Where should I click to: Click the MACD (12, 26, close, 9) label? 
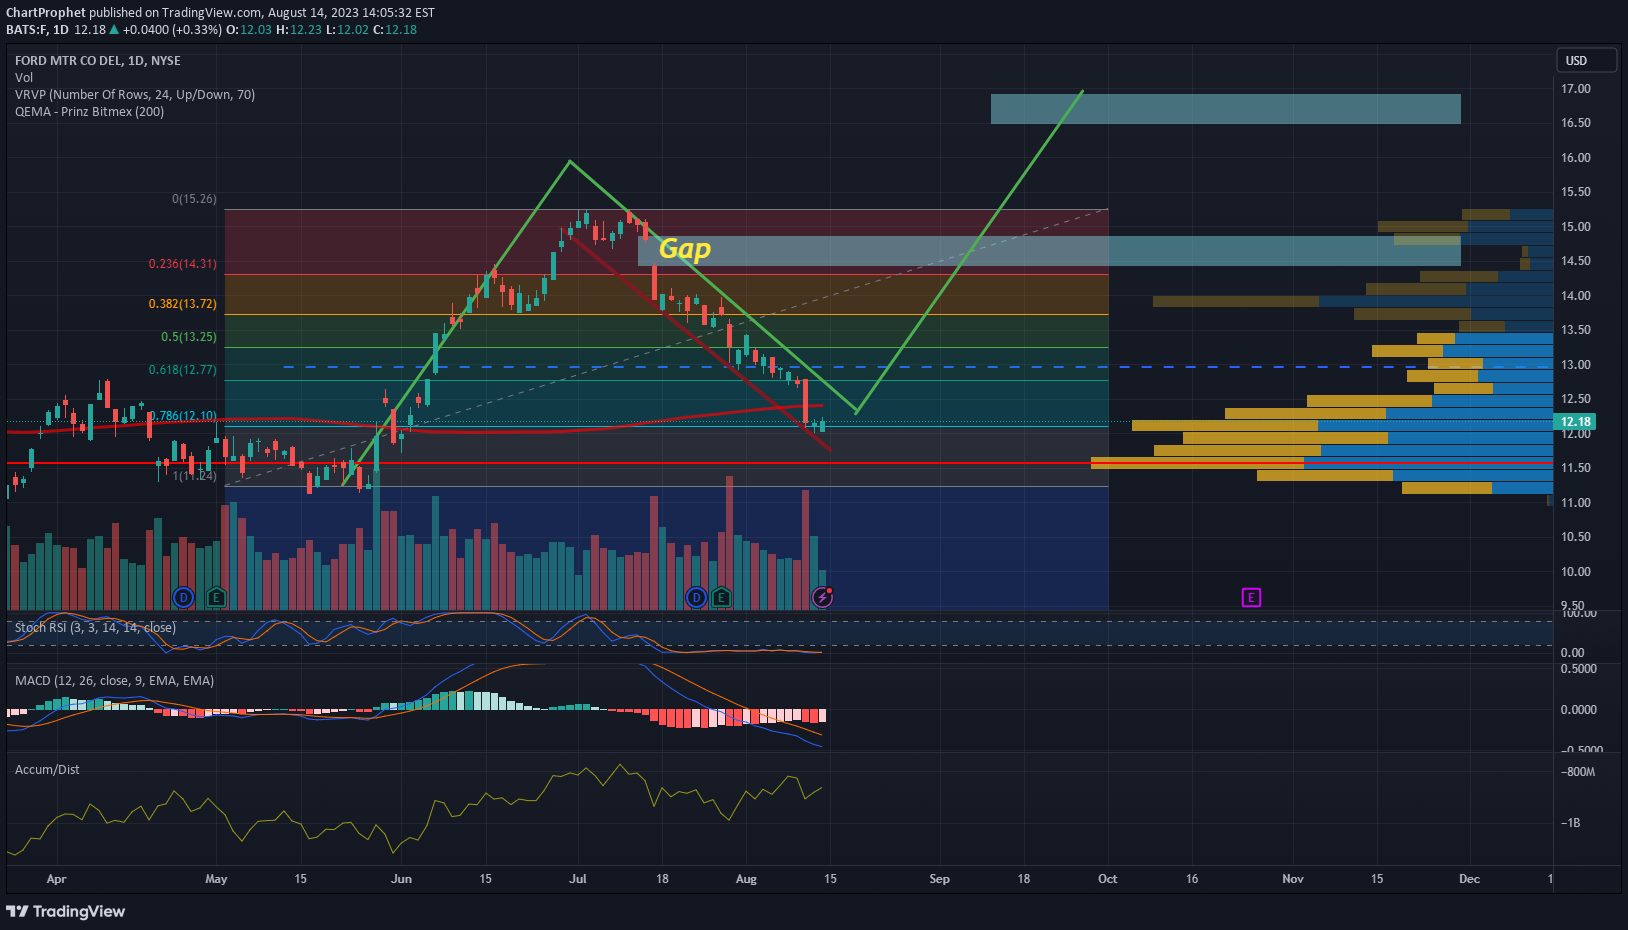tap(114, 680)
